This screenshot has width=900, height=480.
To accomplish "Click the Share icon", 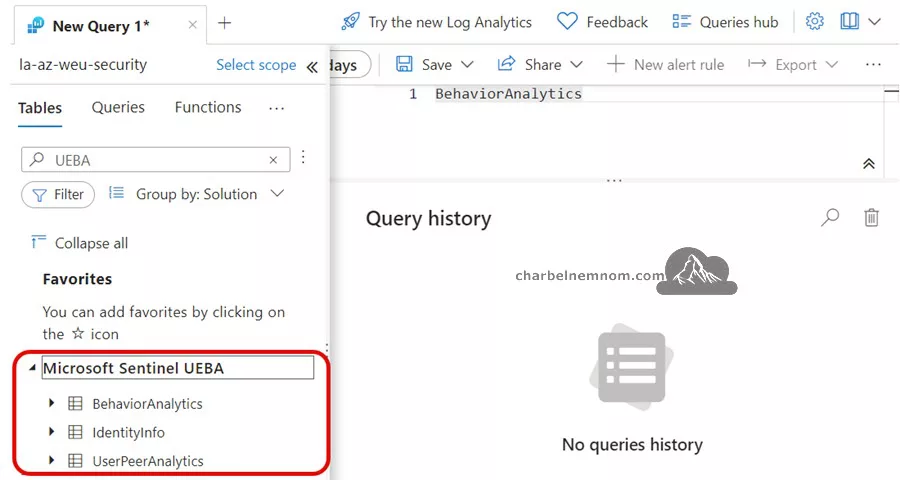I will coord(506,64).
